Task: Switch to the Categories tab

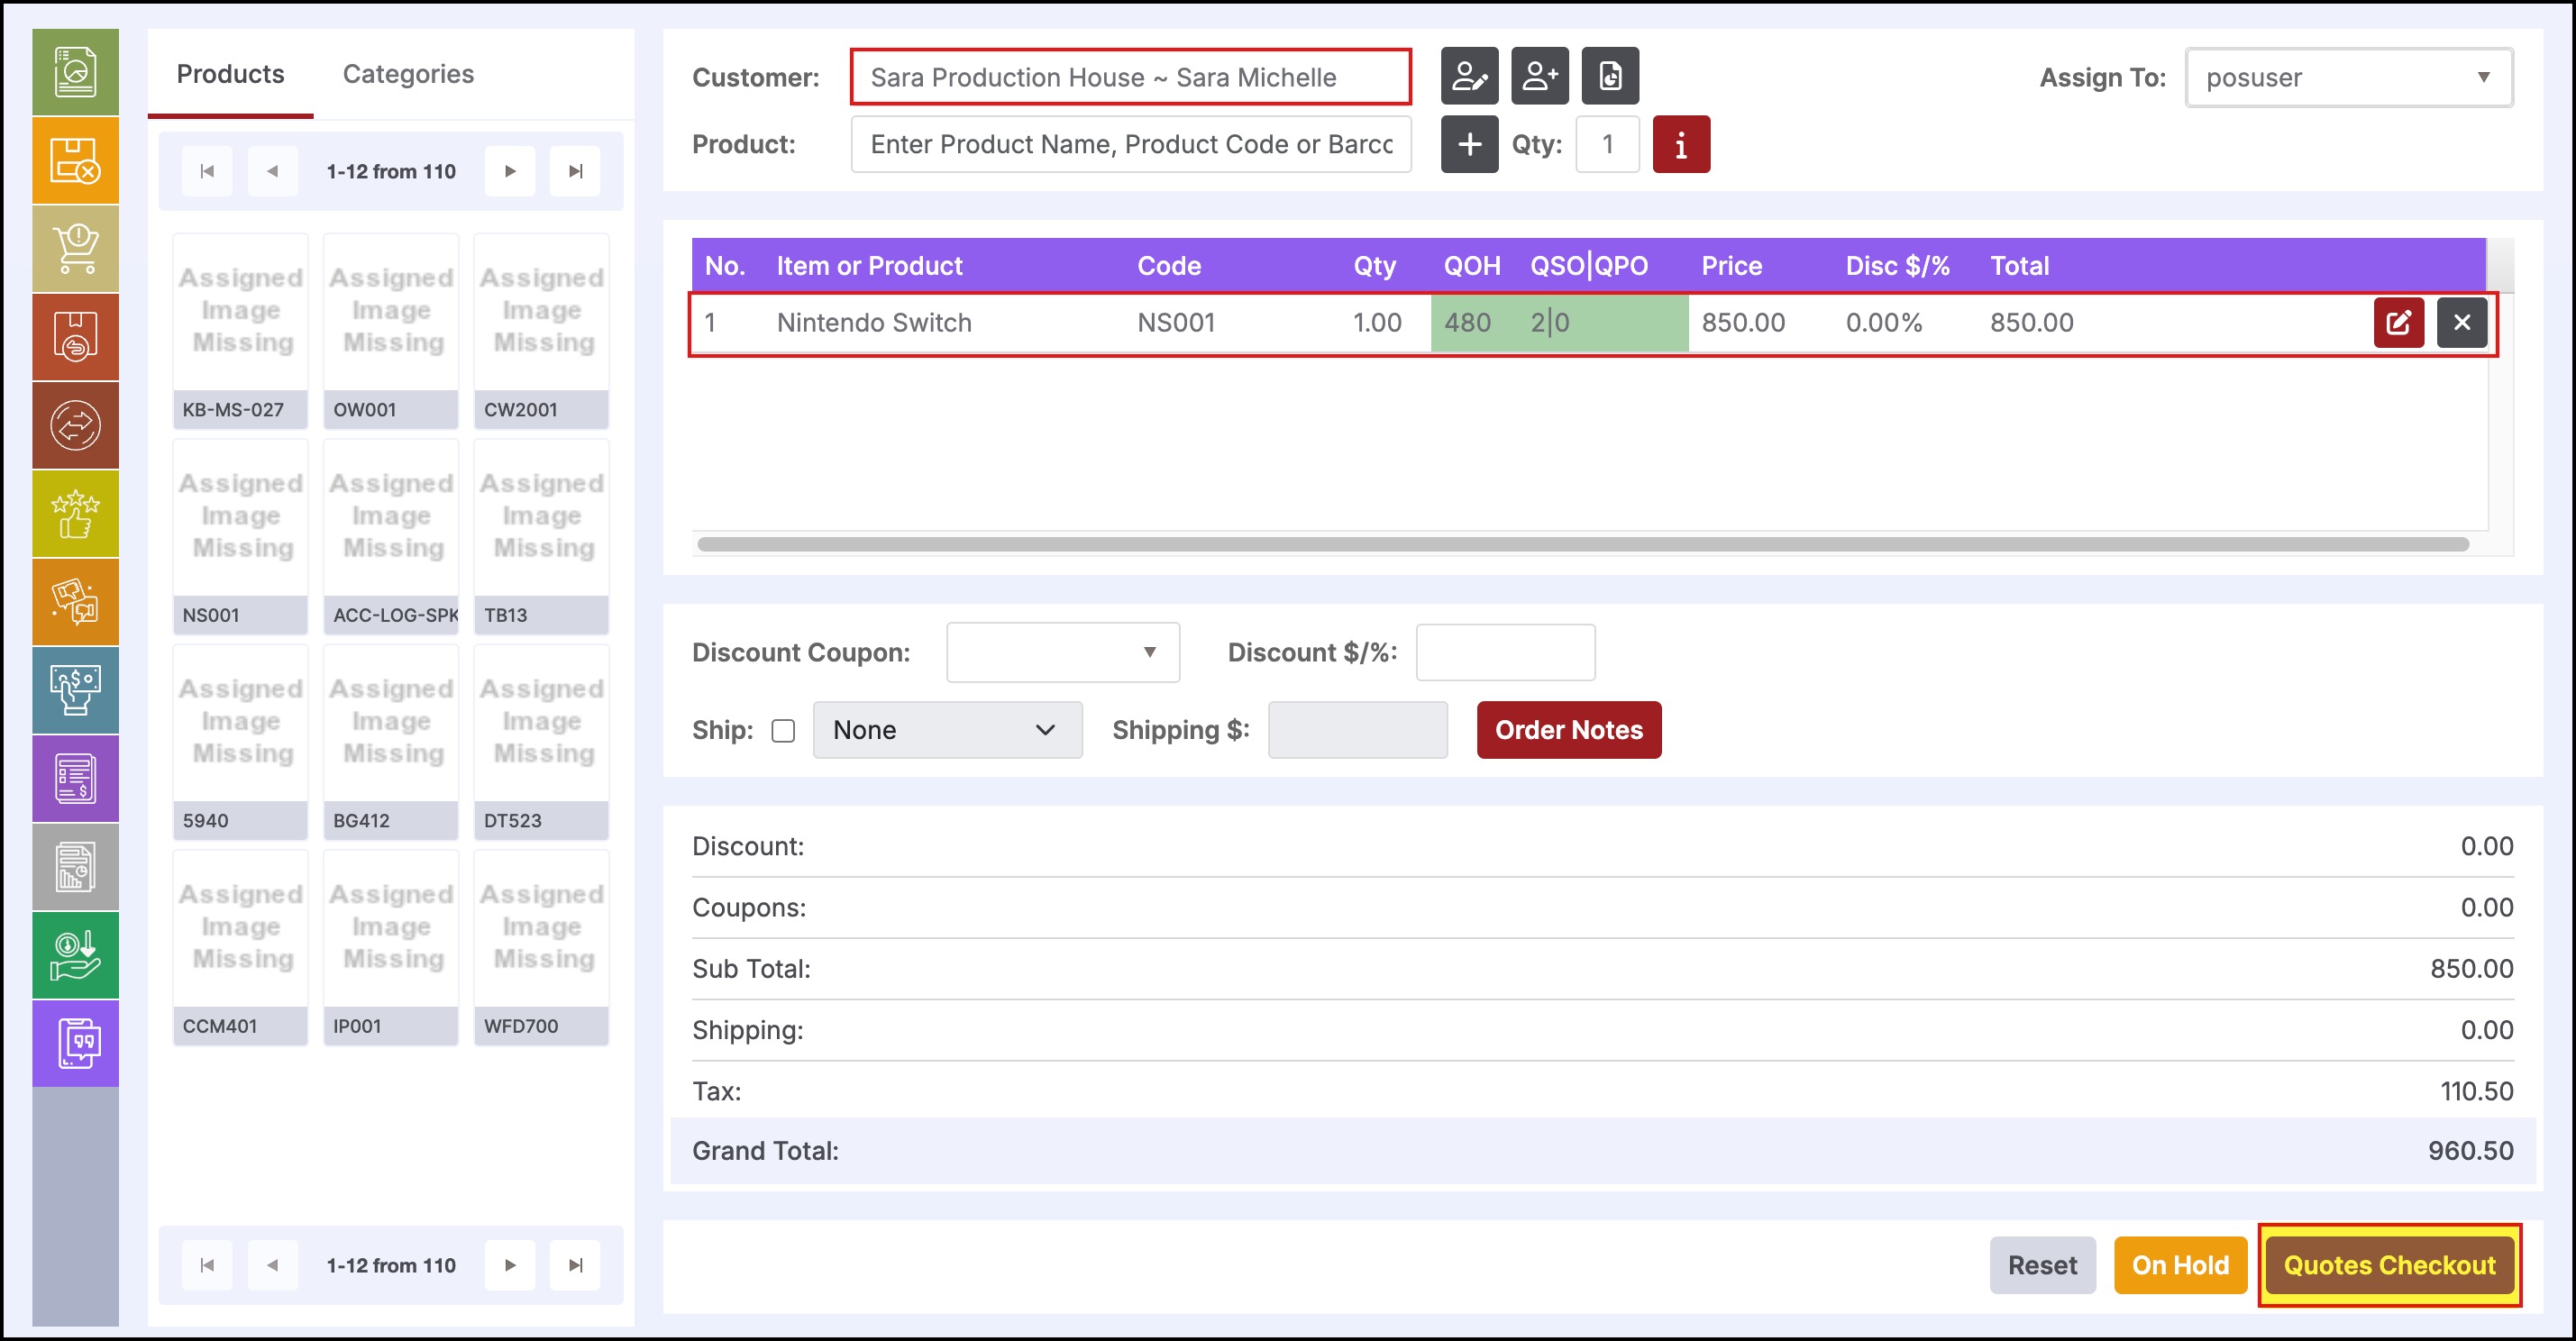Action: click(408, 74)
